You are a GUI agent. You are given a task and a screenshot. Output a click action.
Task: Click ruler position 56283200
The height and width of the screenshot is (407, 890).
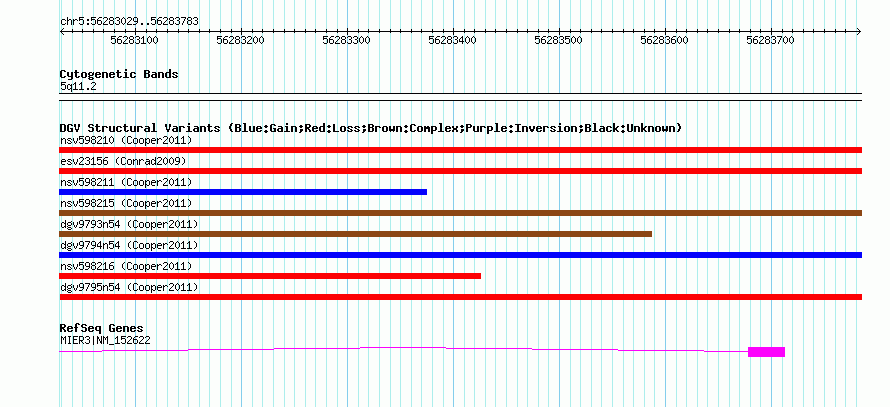(241, 40)
